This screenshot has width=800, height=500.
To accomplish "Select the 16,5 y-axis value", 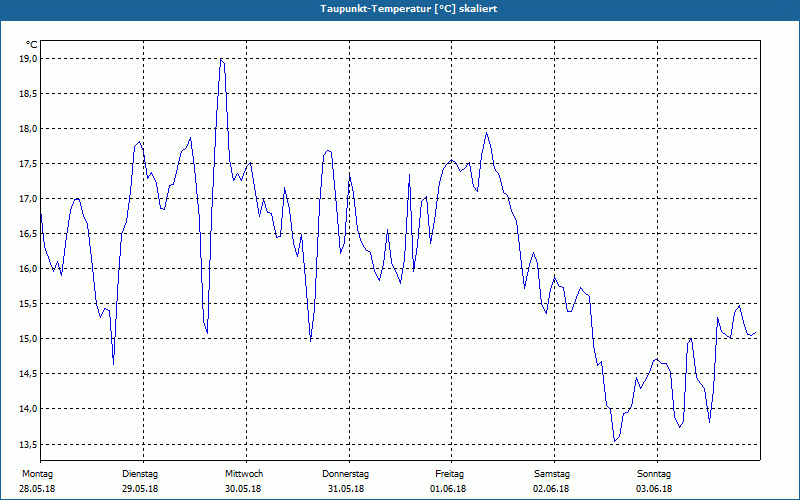I will point(29,234).
